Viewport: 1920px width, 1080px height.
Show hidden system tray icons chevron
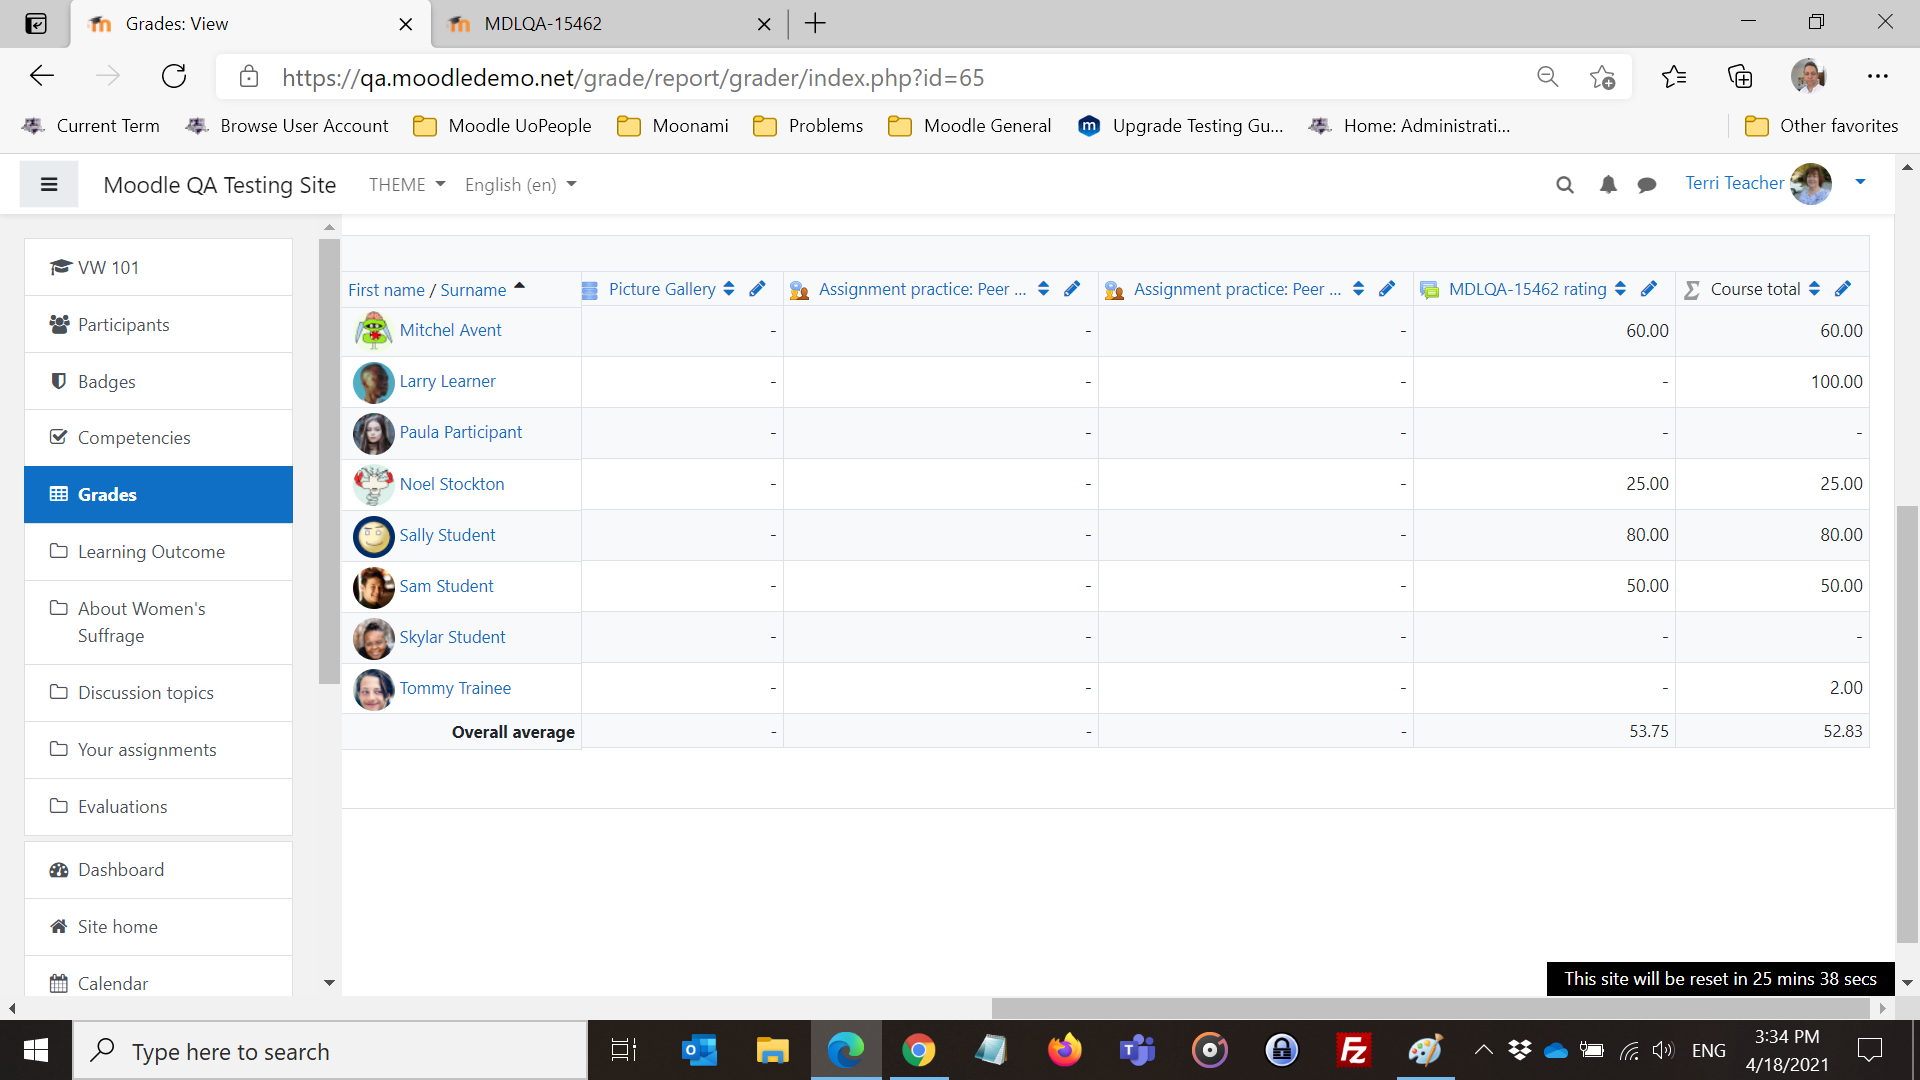pos(1484,1050)
